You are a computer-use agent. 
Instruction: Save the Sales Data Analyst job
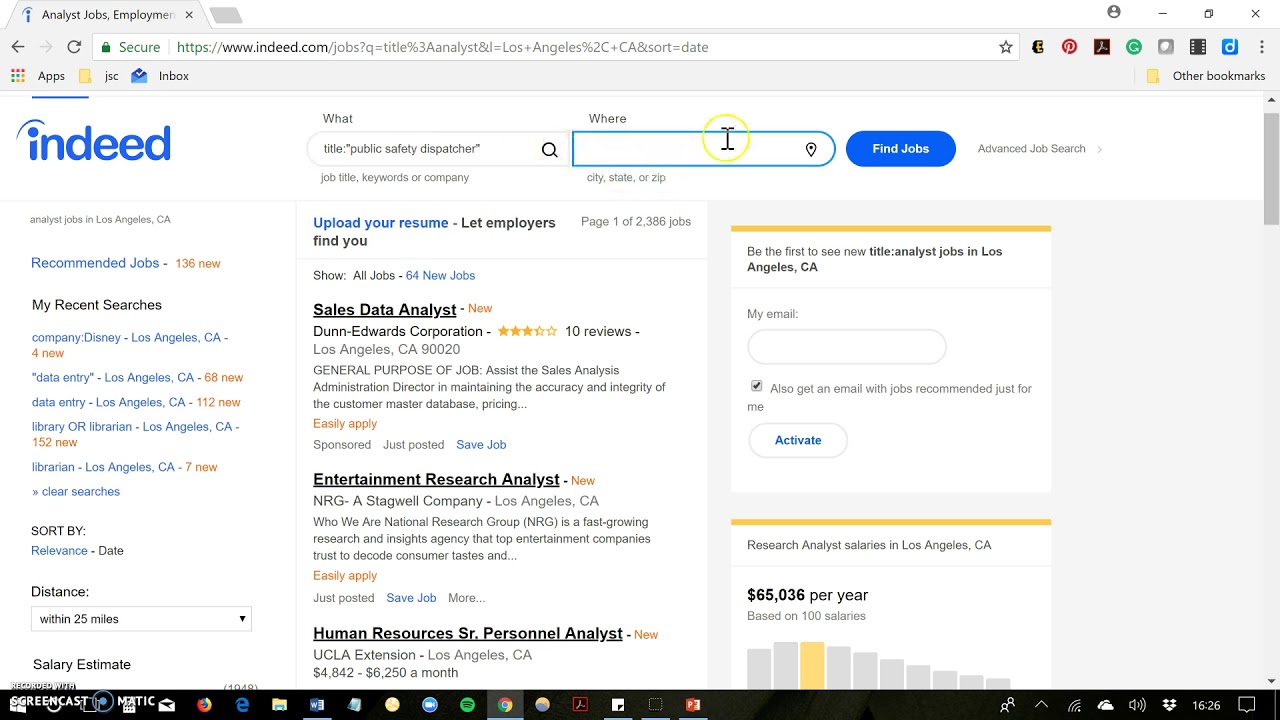point(481,445)
